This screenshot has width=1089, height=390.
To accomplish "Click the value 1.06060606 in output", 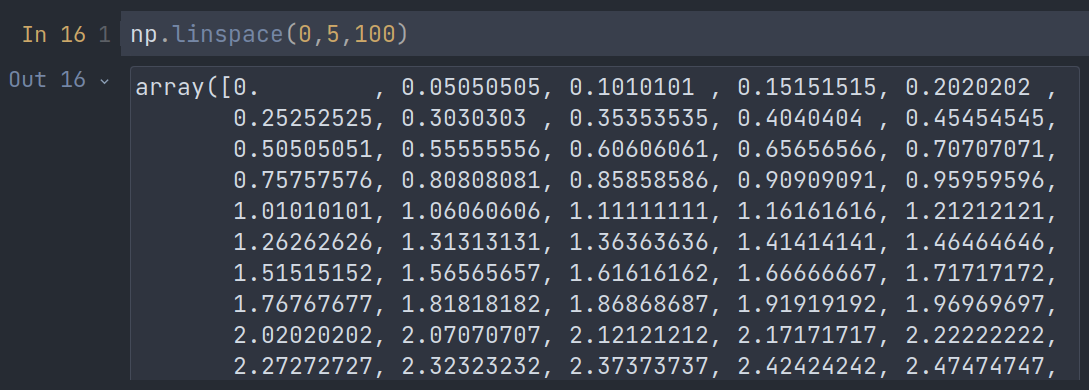I will [x=471, y=211].
